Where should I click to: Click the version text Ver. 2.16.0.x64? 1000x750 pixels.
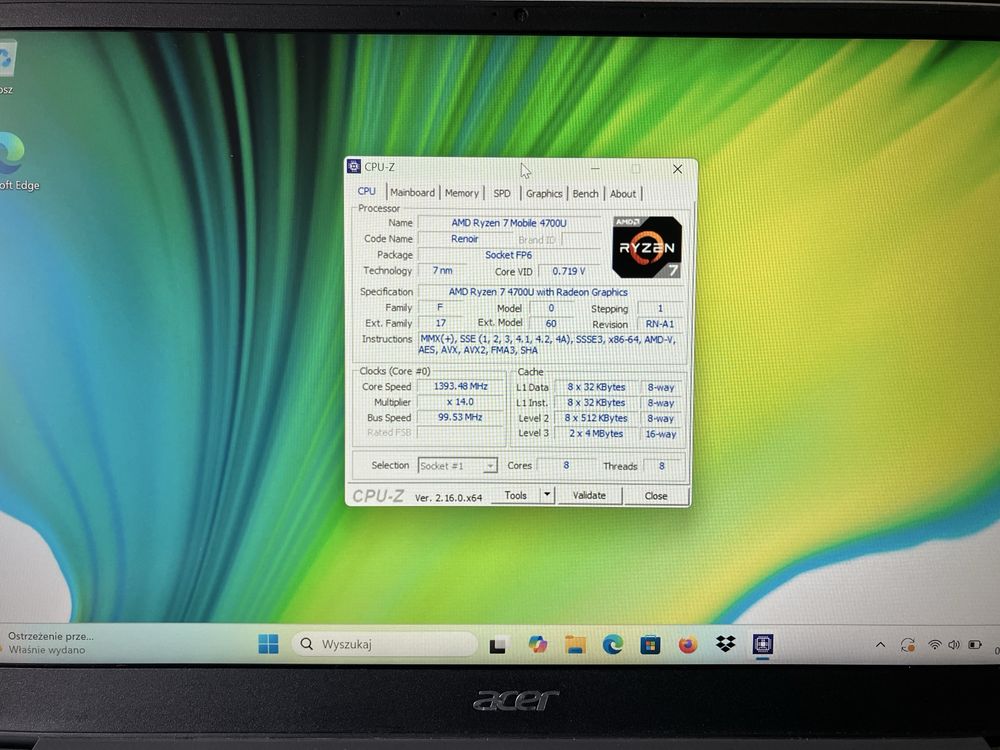click(x=448, y=497)
